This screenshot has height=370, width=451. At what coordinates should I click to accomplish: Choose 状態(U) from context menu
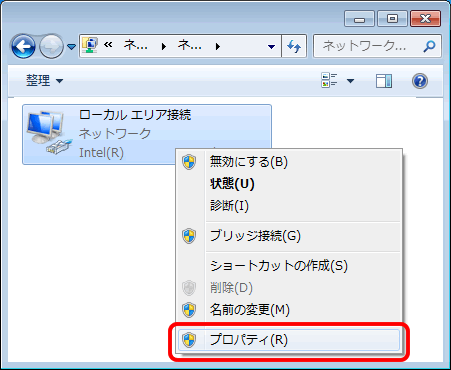[x=289, y=184]
